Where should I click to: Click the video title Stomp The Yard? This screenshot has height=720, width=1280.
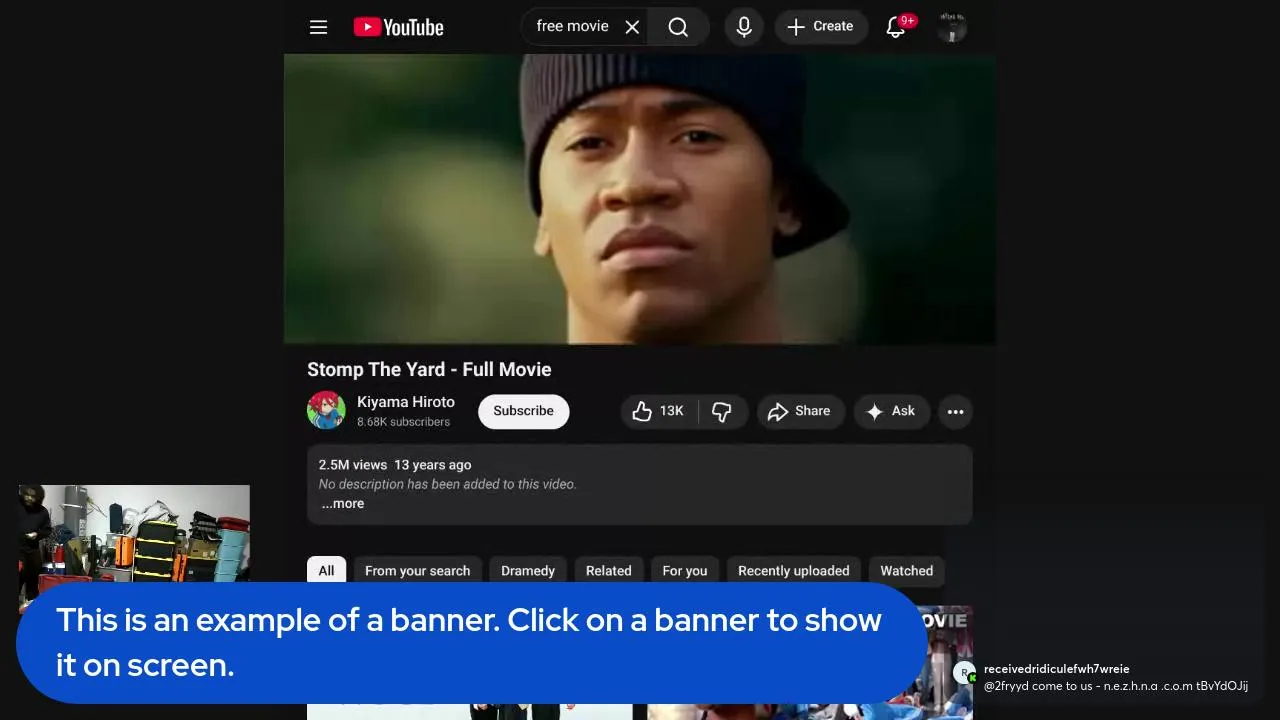[429, 369]
